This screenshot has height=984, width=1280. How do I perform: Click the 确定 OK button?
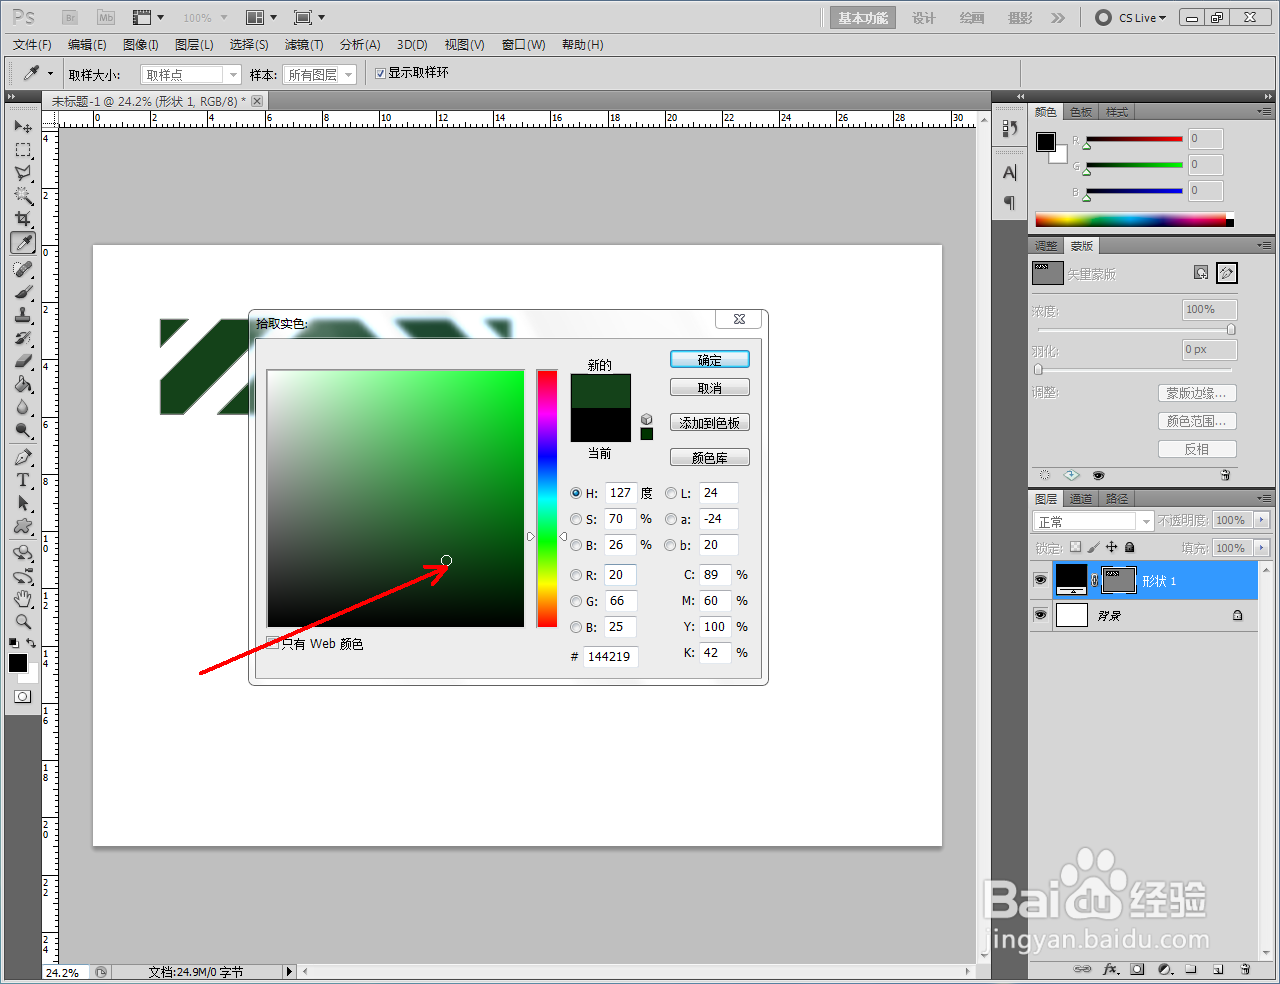(709, 360)
